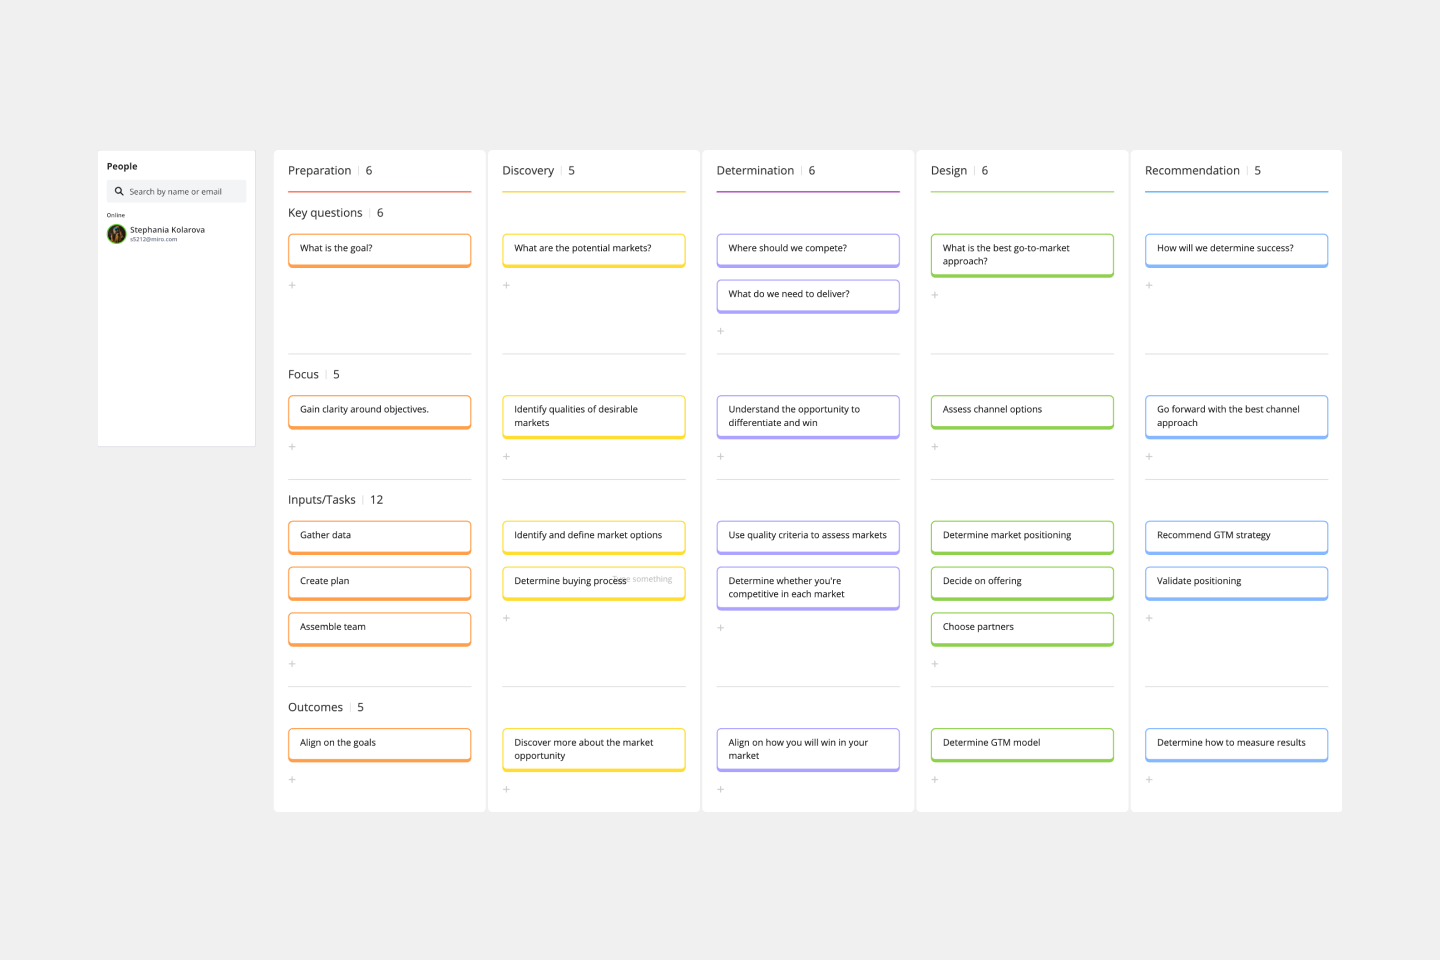Viewport: 1440px width, 960px height.
Task: Open the "Where should we compete?" card
Action: pyautogui.click(x=807, y=249)
